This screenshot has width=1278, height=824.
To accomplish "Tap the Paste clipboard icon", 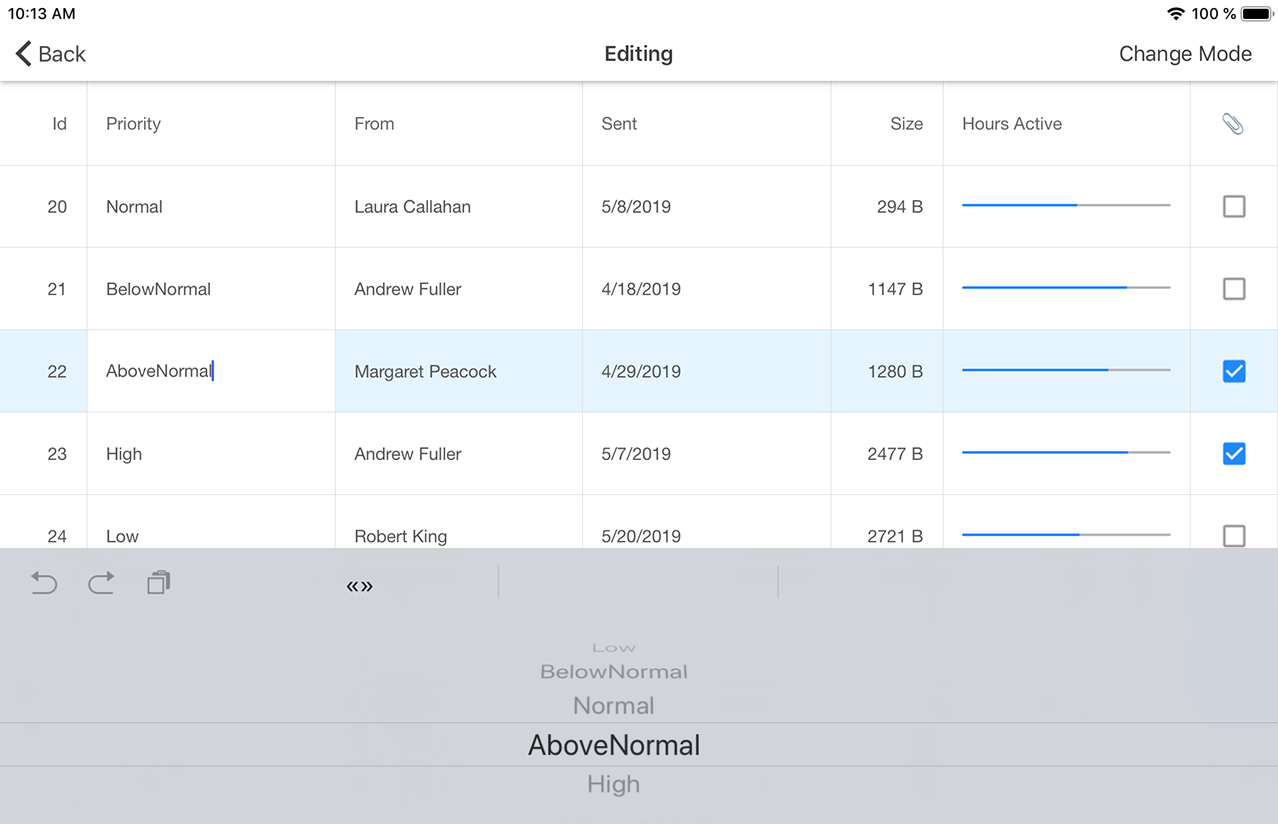I will click(x=158, y=582).
